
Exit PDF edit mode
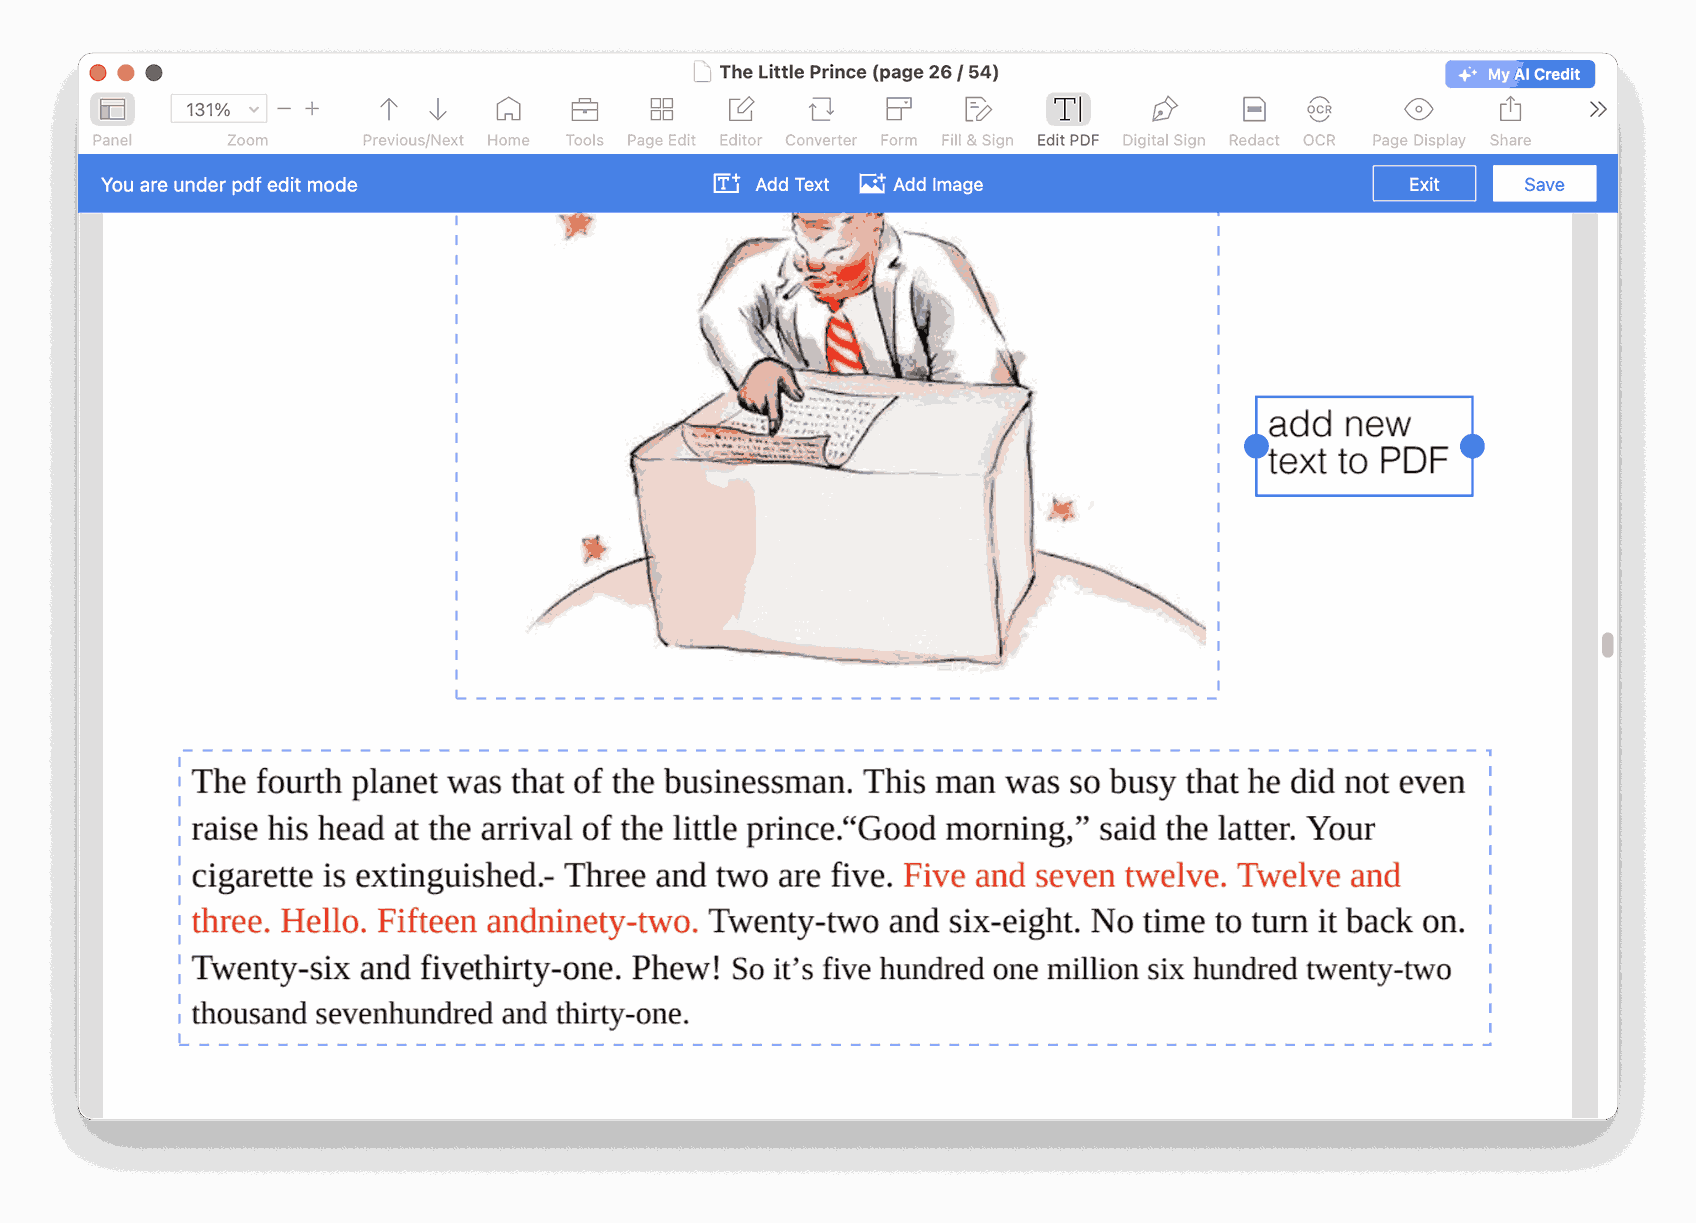(1424, 184)
